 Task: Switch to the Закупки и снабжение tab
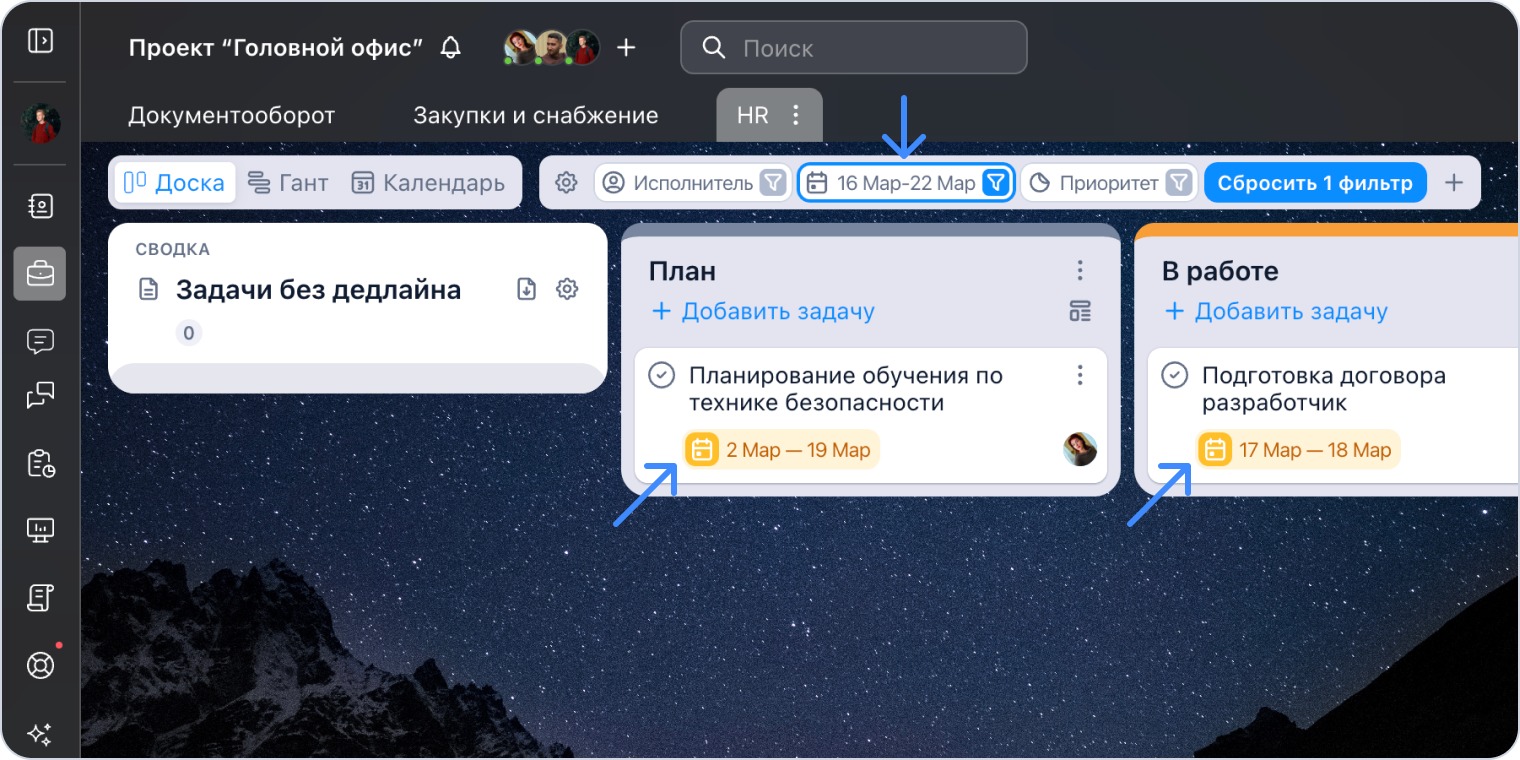click(x=536, y=115)
